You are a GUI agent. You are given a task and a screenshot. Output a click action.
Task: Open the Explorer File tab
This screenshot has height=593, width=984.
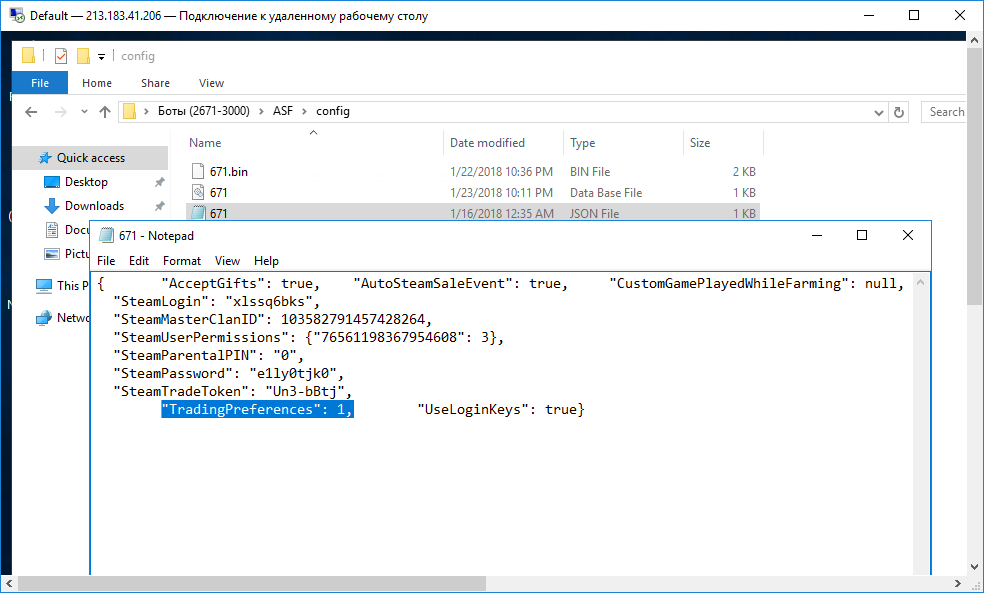[x=40, y=83]
